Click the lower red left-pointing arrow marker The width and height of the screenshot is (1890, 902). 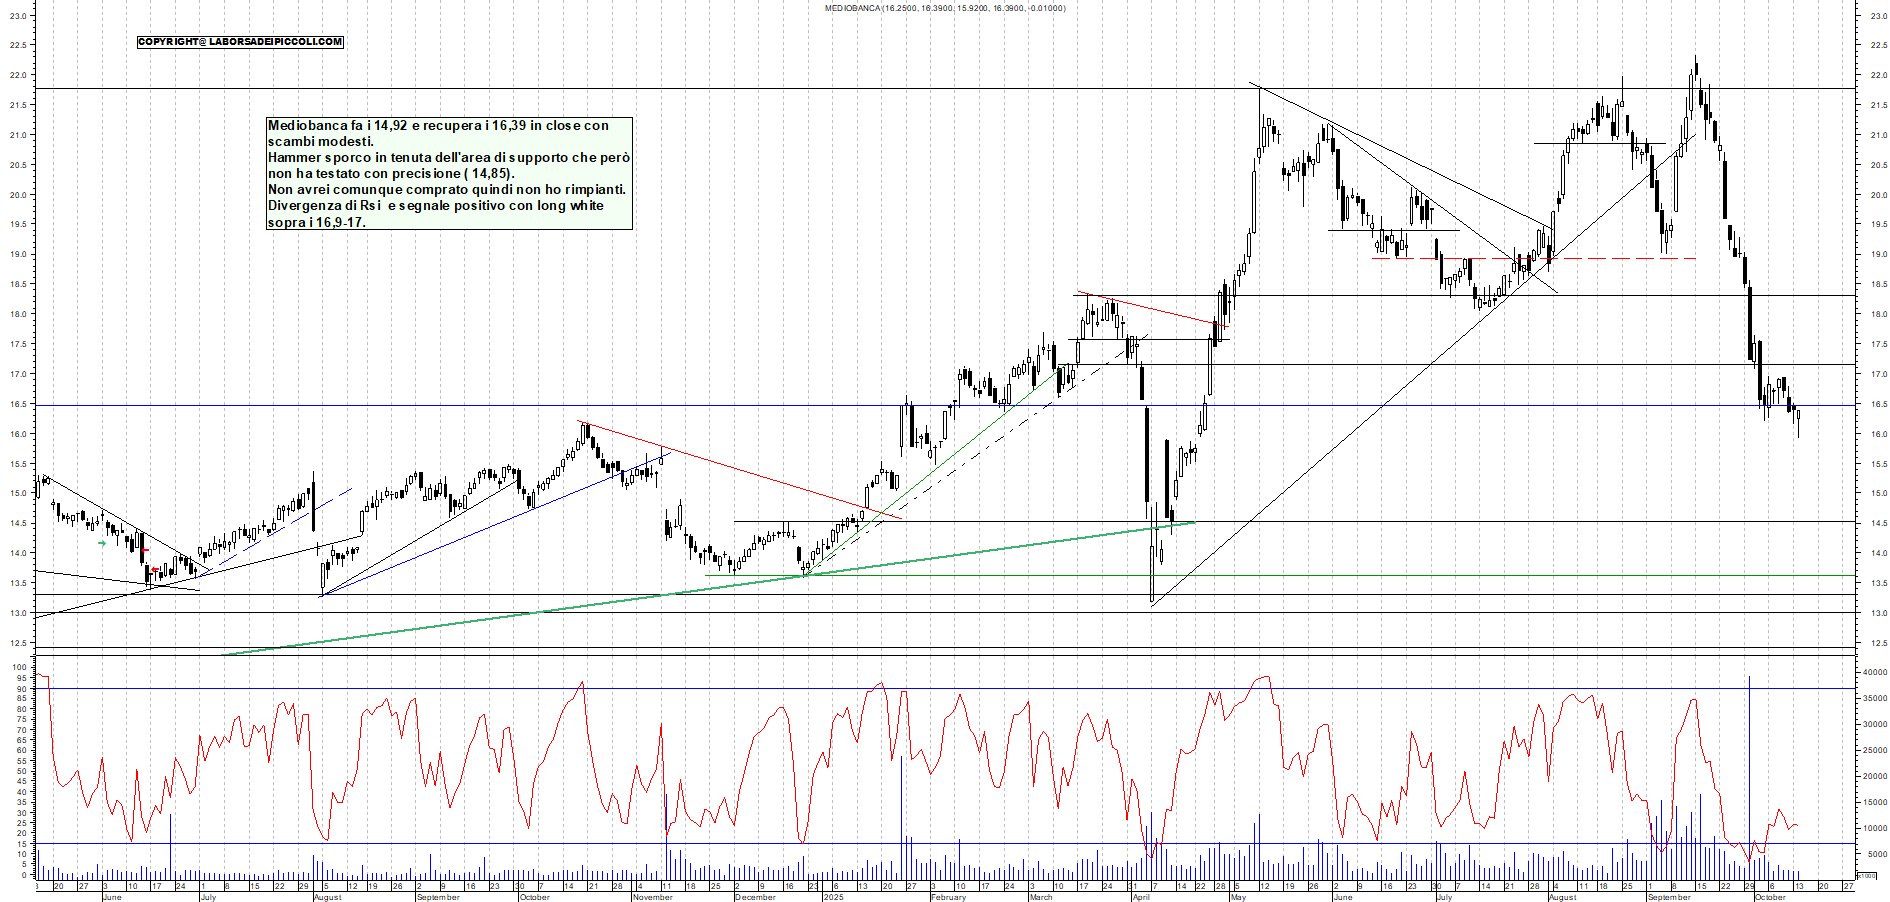155,570
